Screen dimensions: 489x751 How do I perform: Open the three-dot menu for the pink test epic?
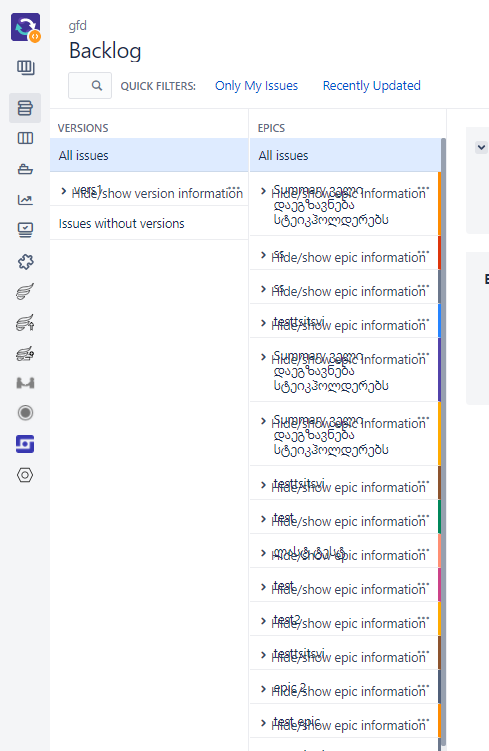tap(423, 584)
